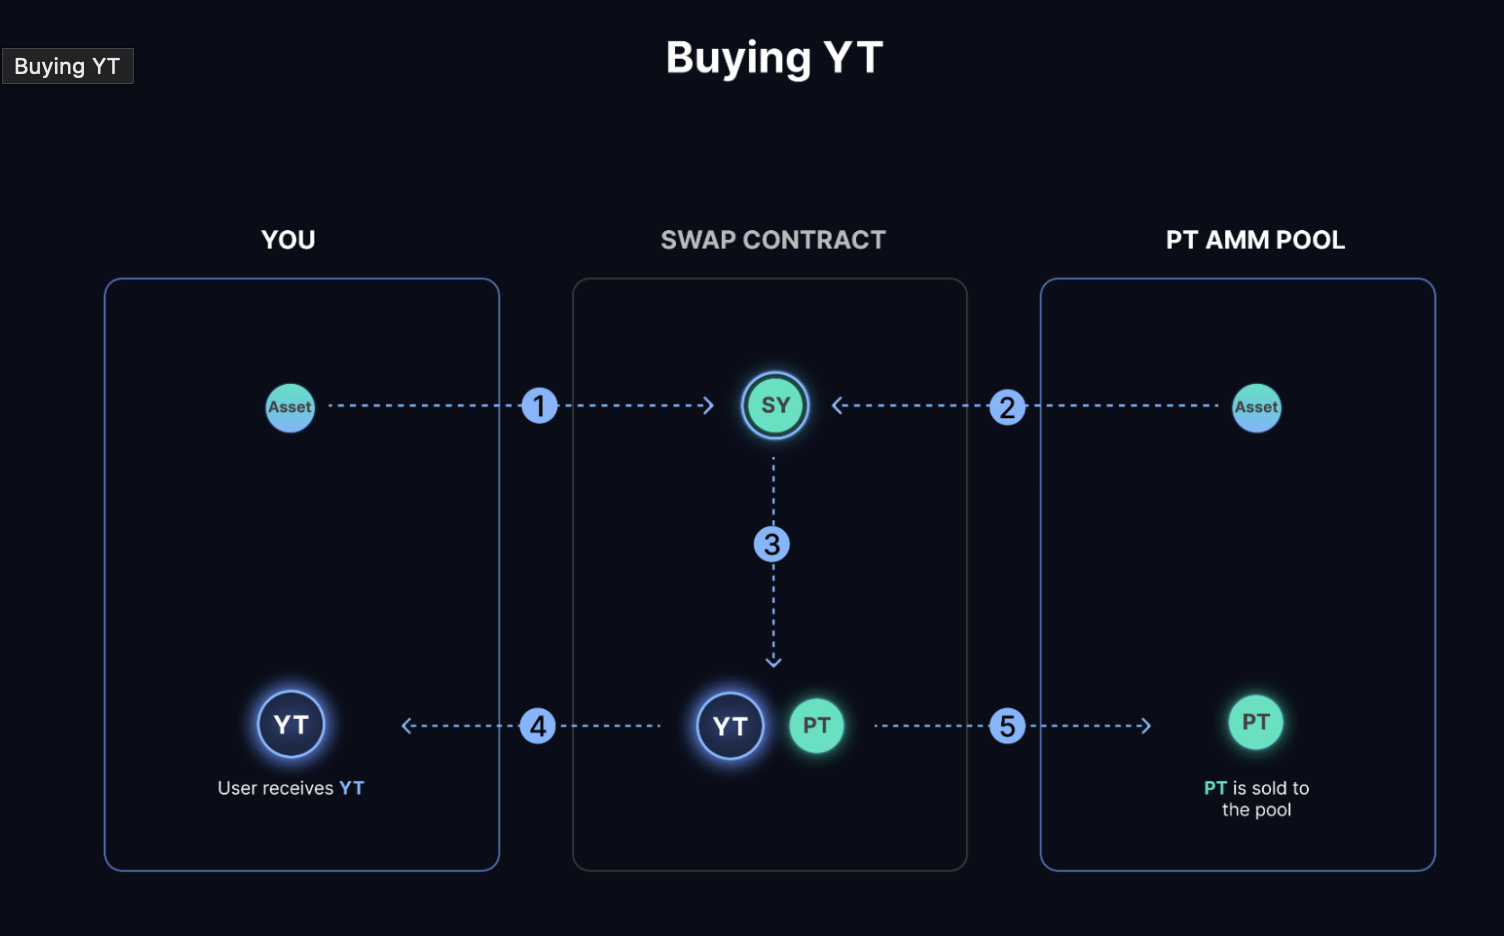Select the YT token in Swap Contract
Image resolution: width=1504 pixels, height=936 pixels.
click(x=730, y=726)
